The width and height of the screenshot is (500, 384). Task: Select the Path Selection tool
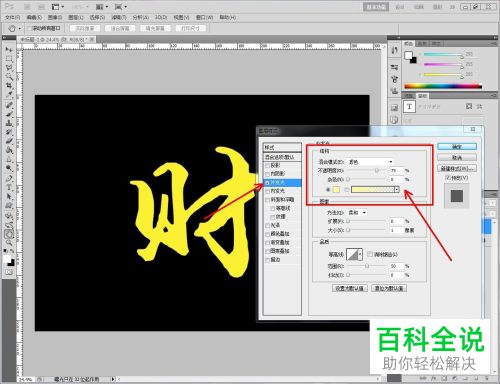(9, 197)
